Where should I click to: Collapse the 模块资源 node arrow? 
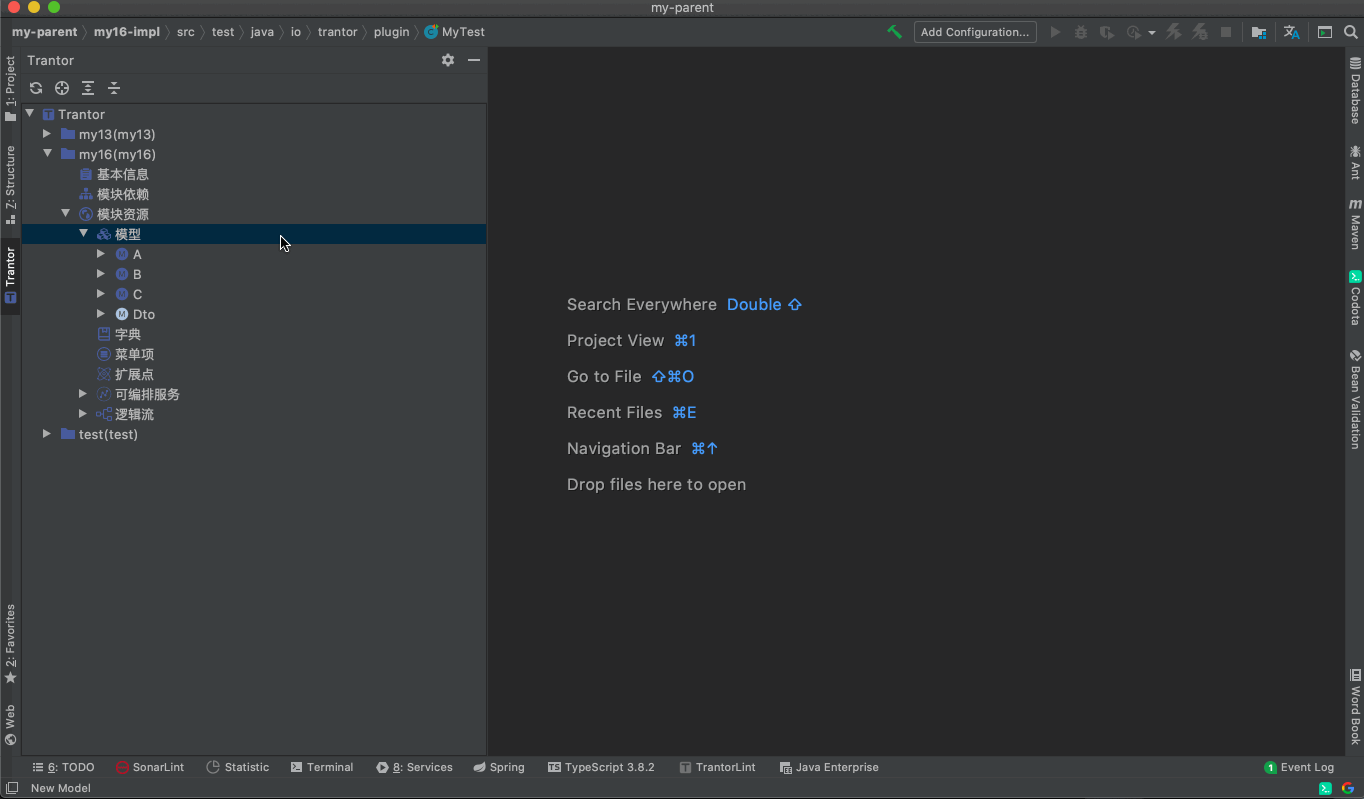(65, 214)
